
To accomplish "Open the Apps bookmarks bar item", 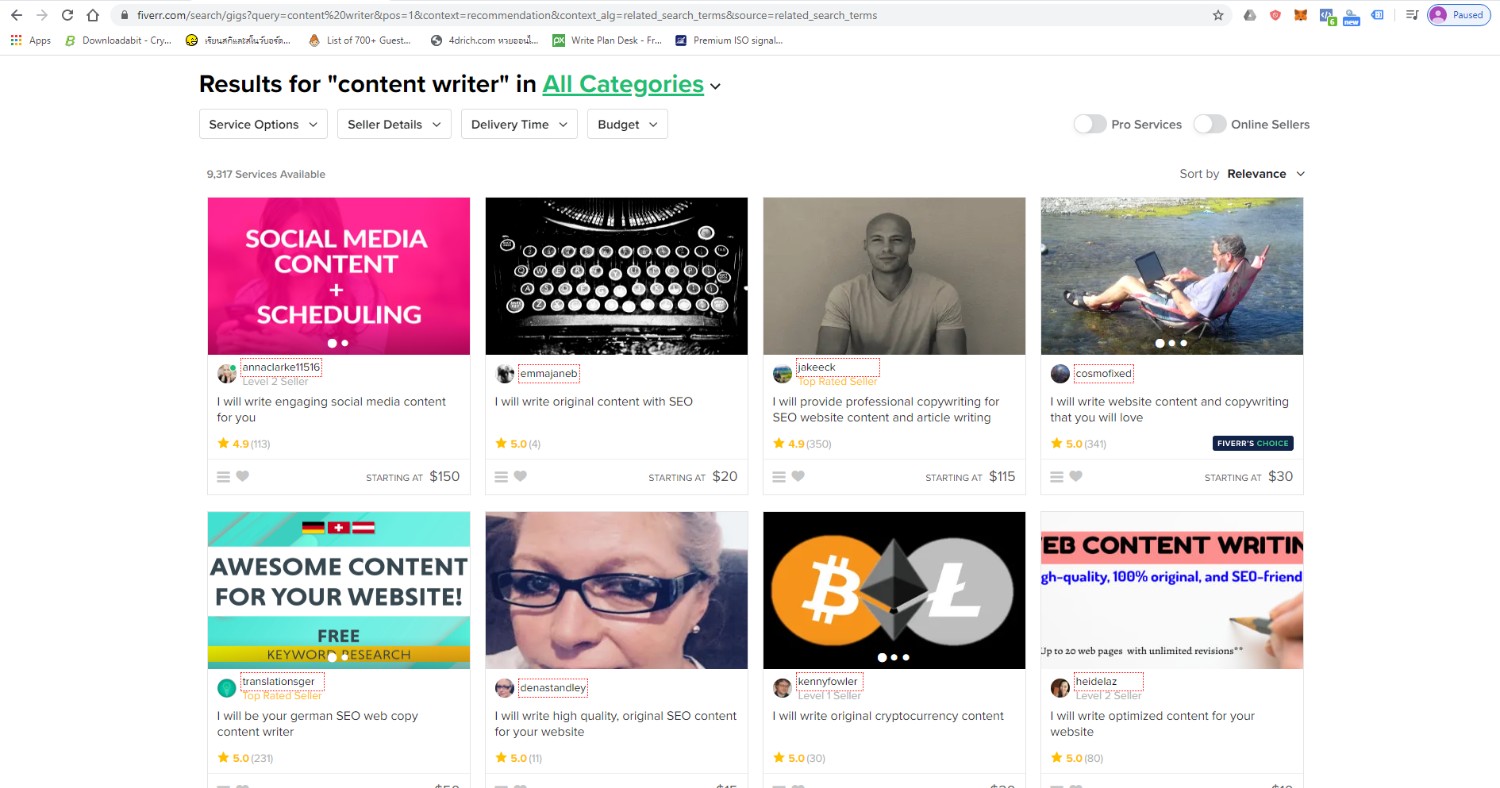I will (x=31, y=41).
